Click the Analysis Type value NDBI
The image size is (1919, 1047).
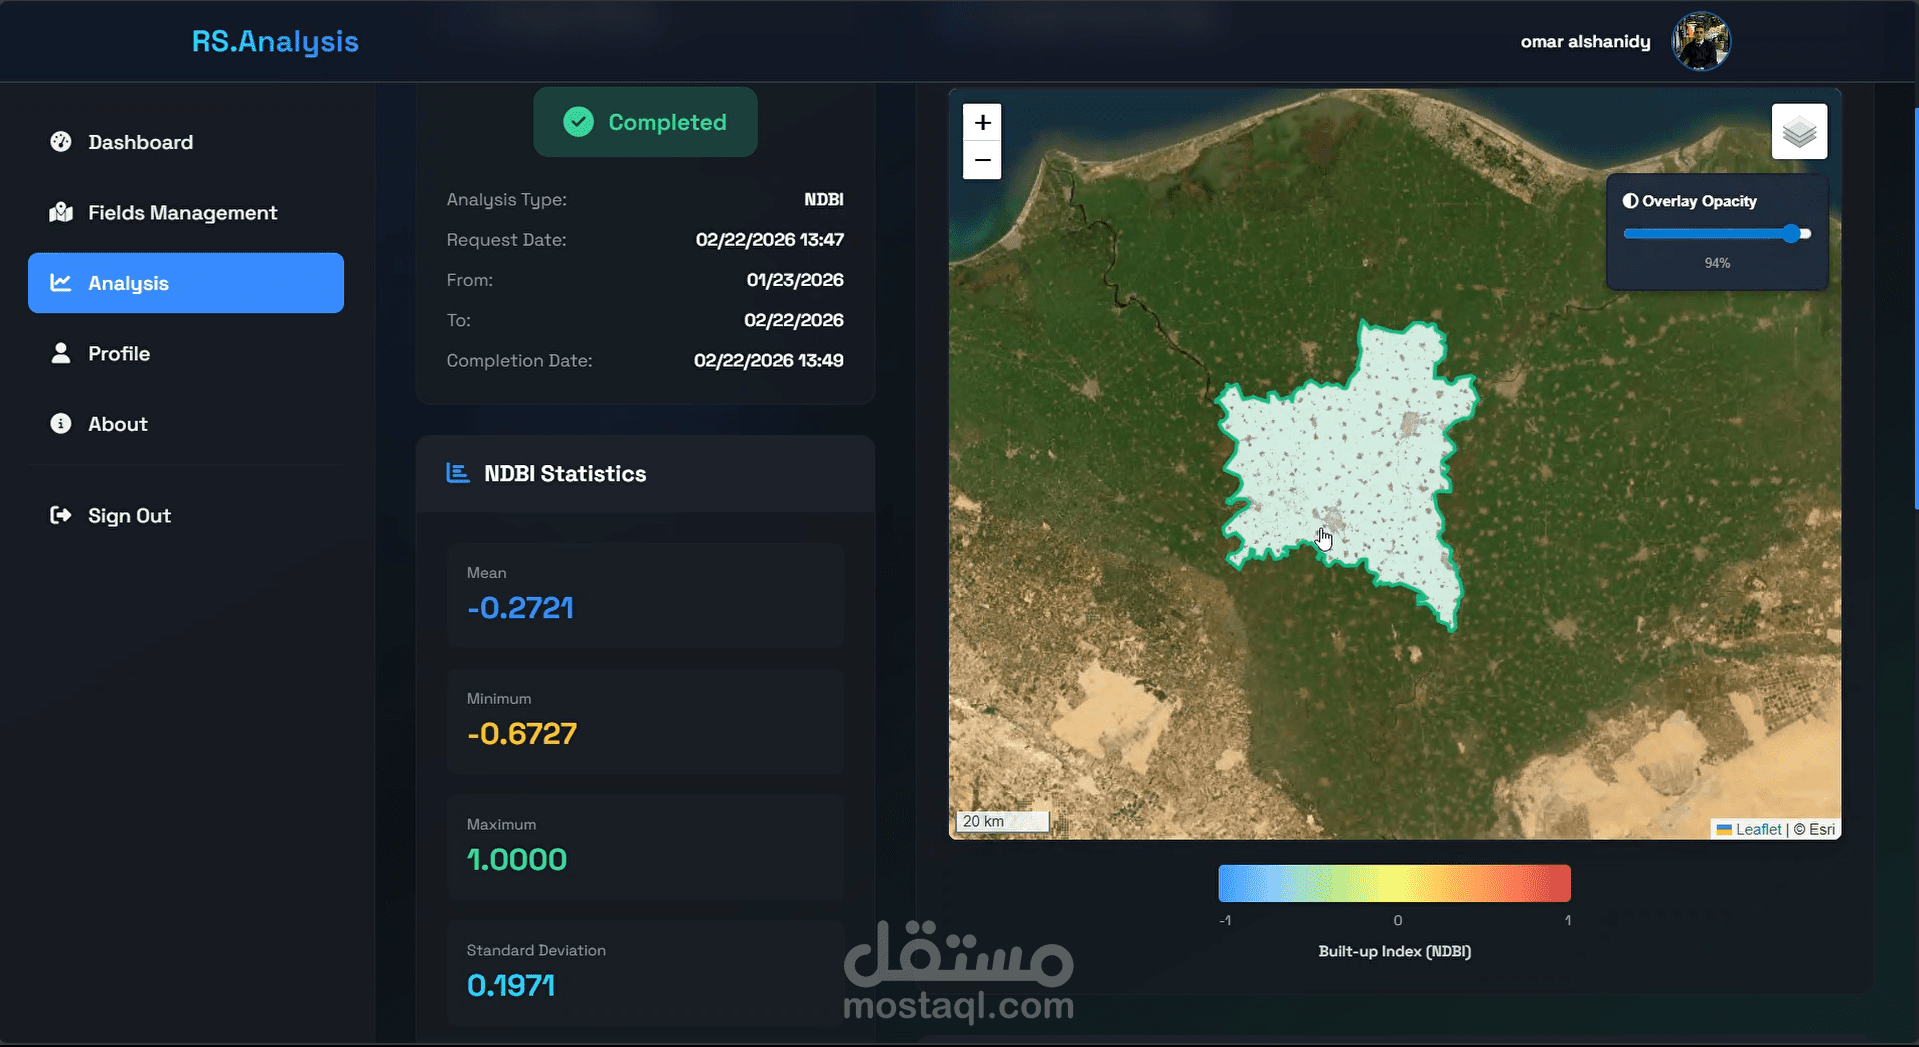824,199
